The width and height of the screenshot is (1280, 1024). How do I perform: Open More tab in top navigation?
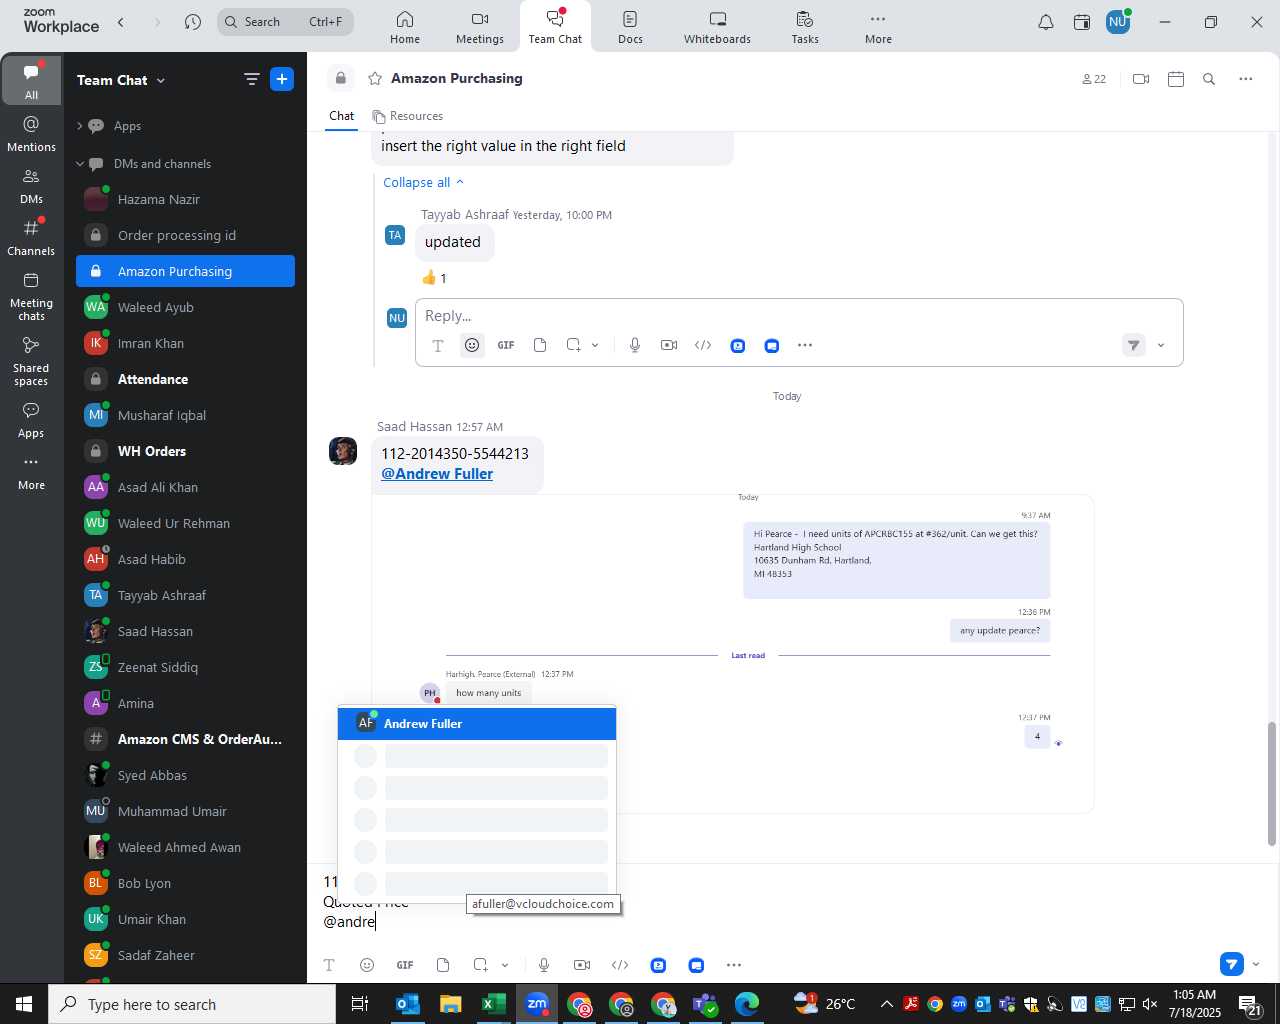click(x=878, y=27)
